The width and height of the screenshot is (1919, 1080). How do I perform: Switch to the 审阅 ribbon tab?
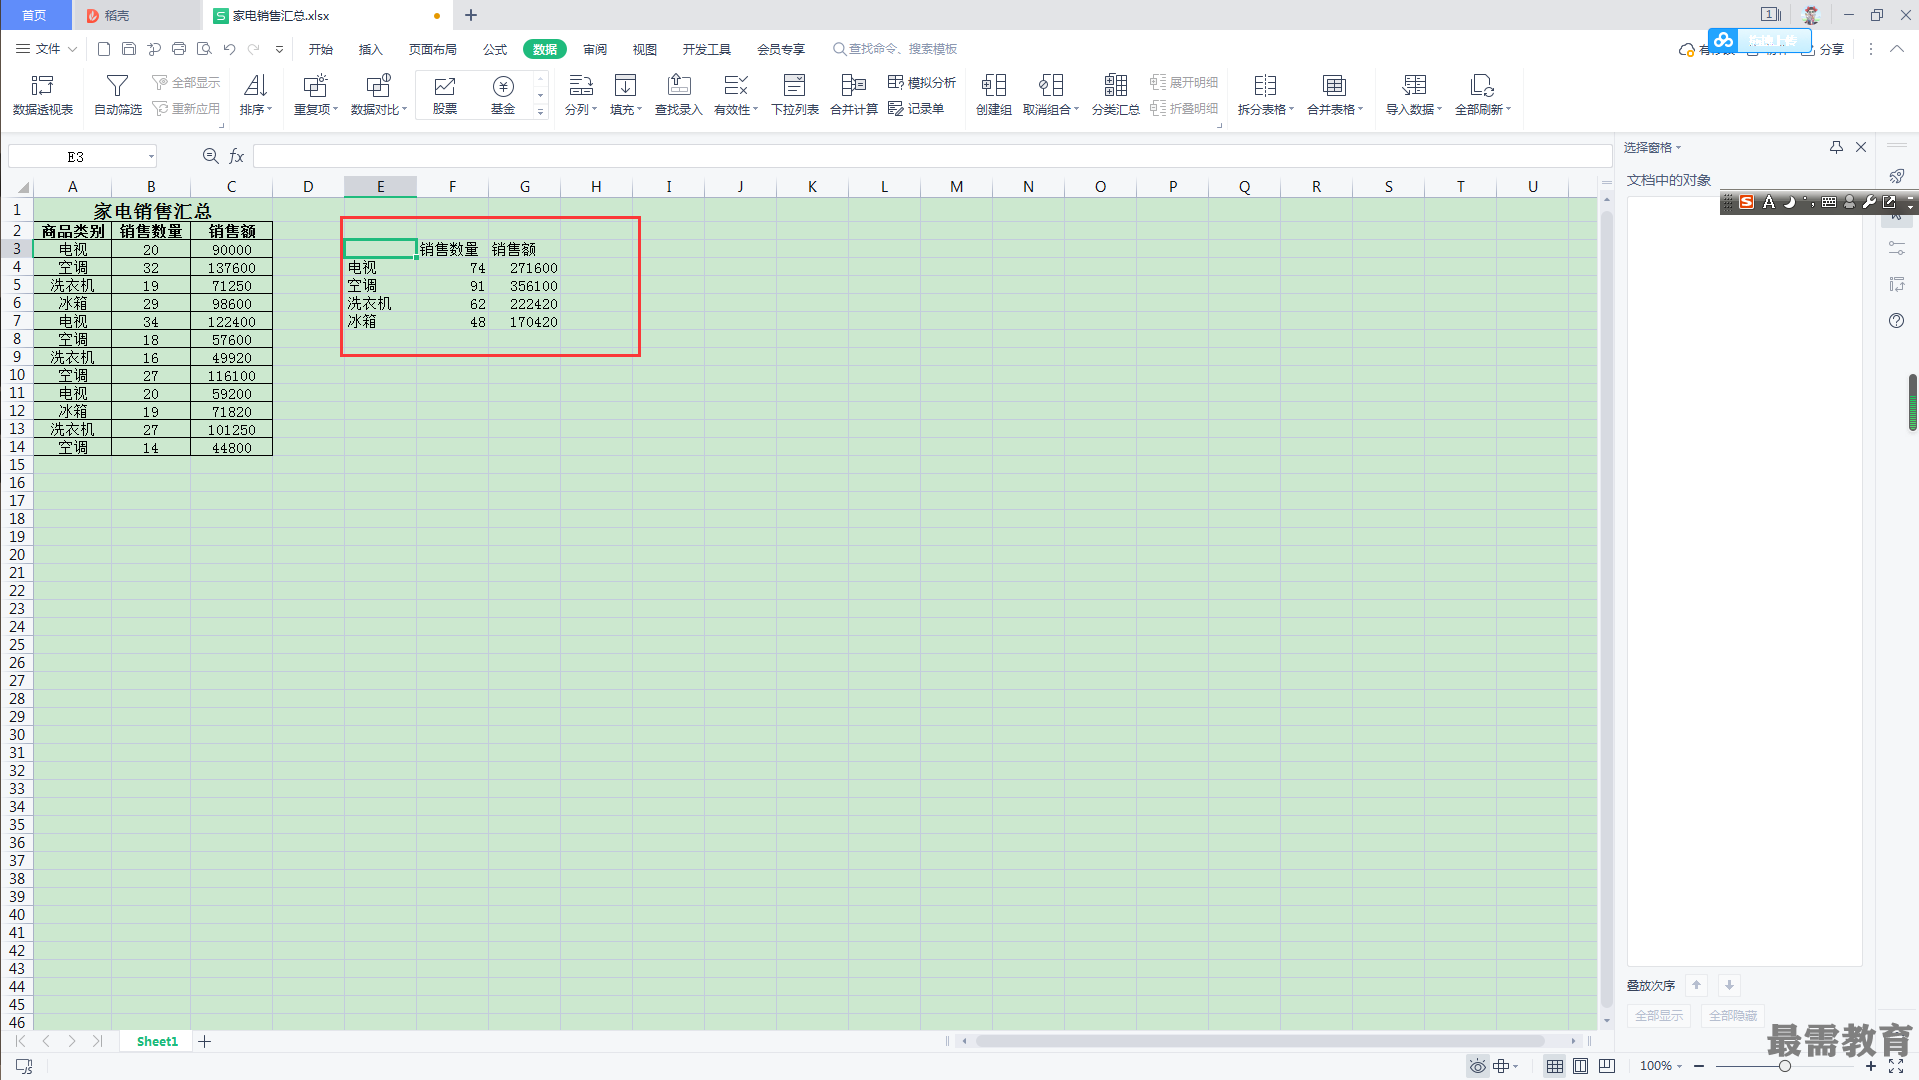595,49
